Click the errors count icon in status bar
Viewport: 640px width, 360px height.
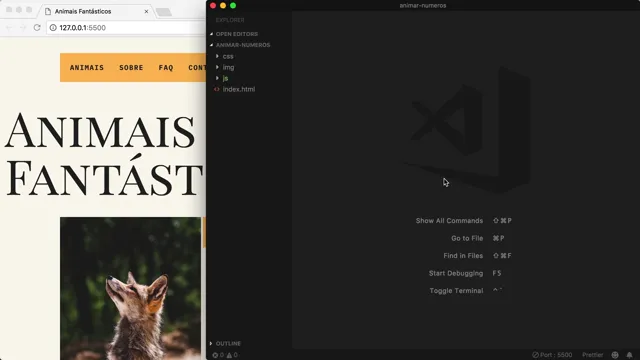215,355
